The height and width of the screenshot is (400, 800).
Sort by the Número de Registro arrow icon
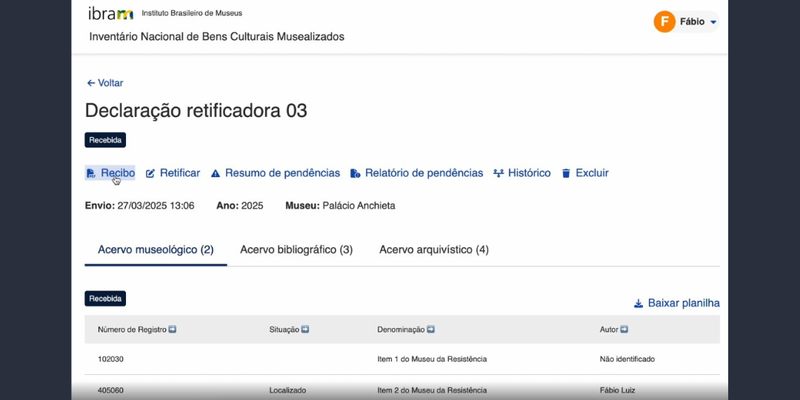point(172,330)
